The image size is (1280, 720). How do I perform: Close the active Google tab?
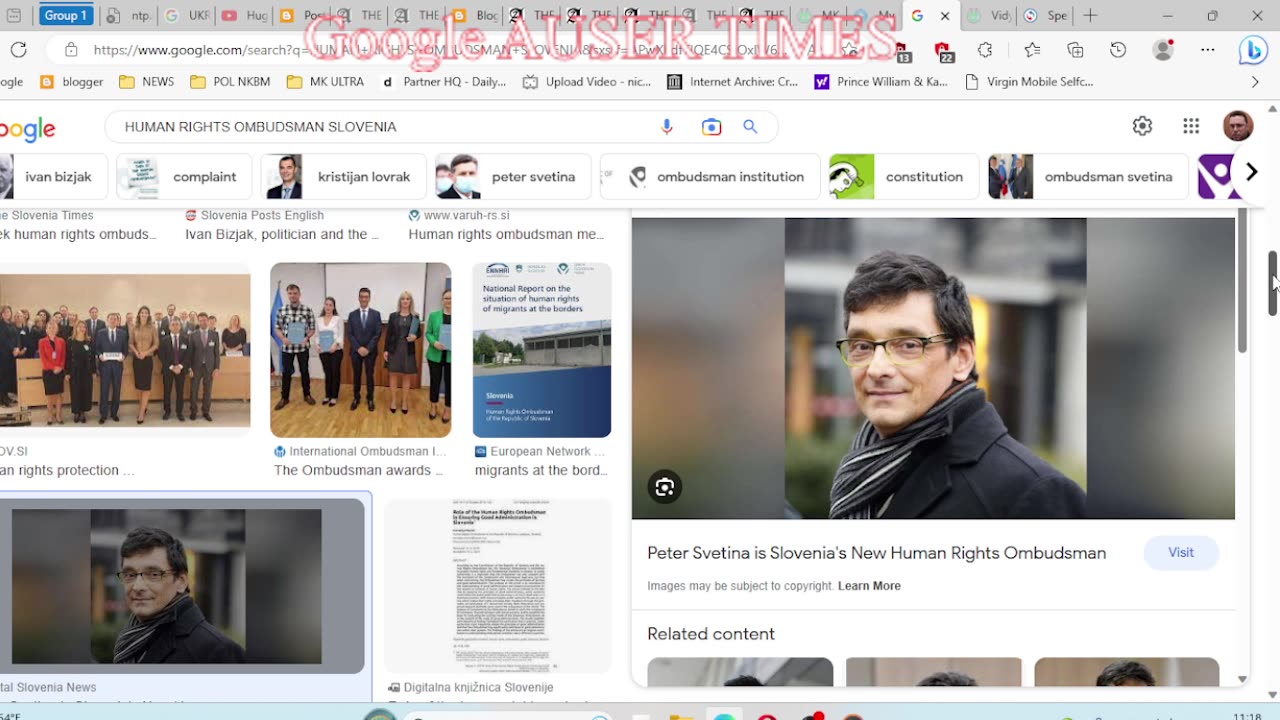tap(944, 16)
